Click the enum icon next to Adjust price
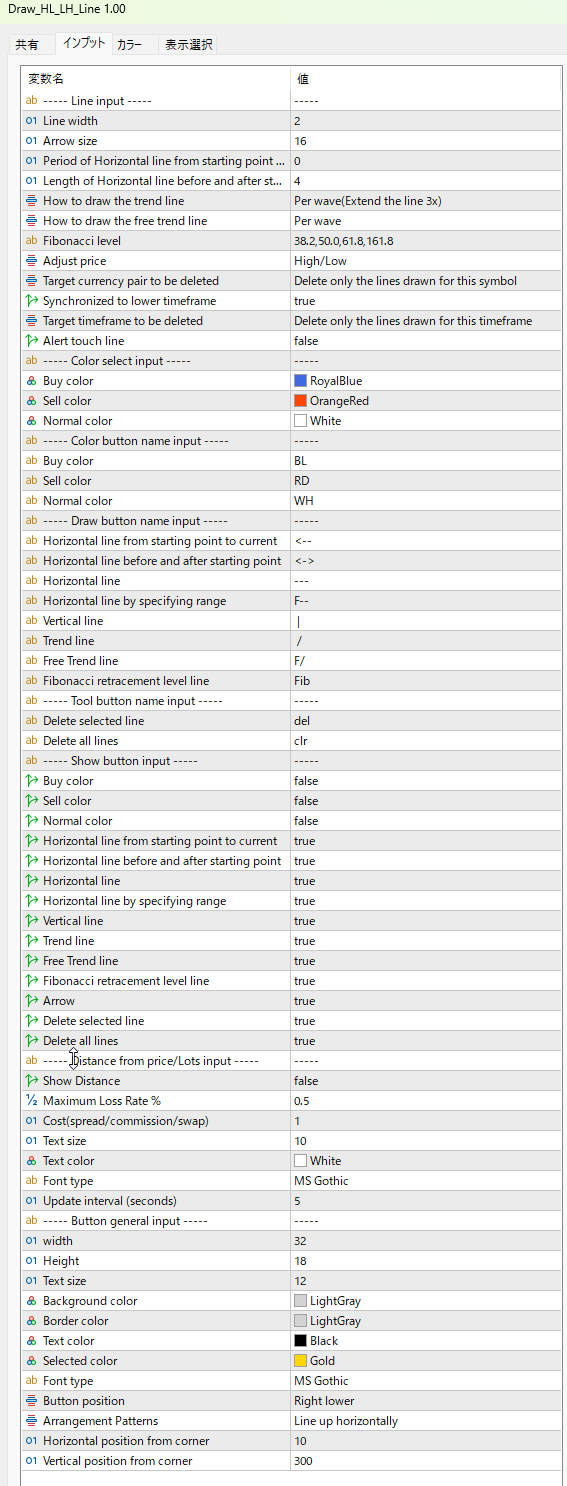This screenshot has width=567, height=1486. point(31,261)
